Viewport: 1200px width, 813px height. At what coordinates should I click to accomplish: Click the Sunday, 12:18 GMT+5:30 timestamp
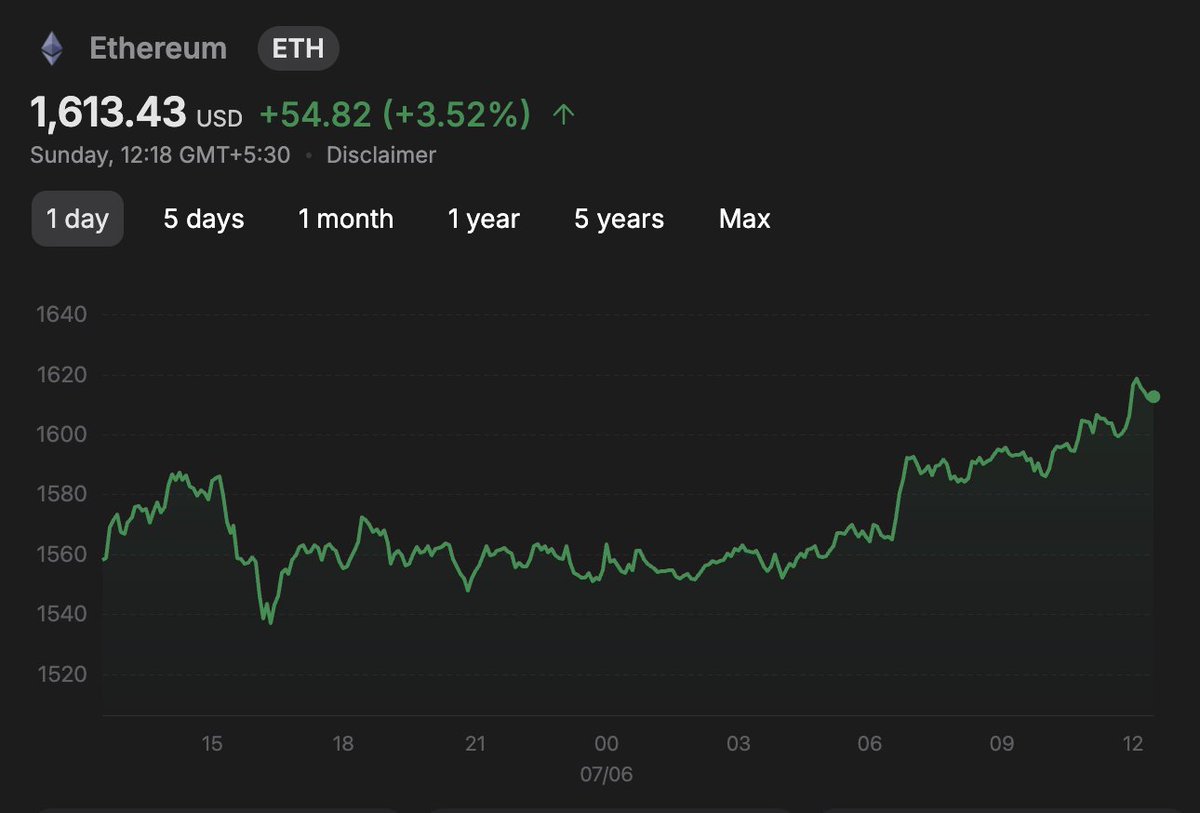pos(160,155)
